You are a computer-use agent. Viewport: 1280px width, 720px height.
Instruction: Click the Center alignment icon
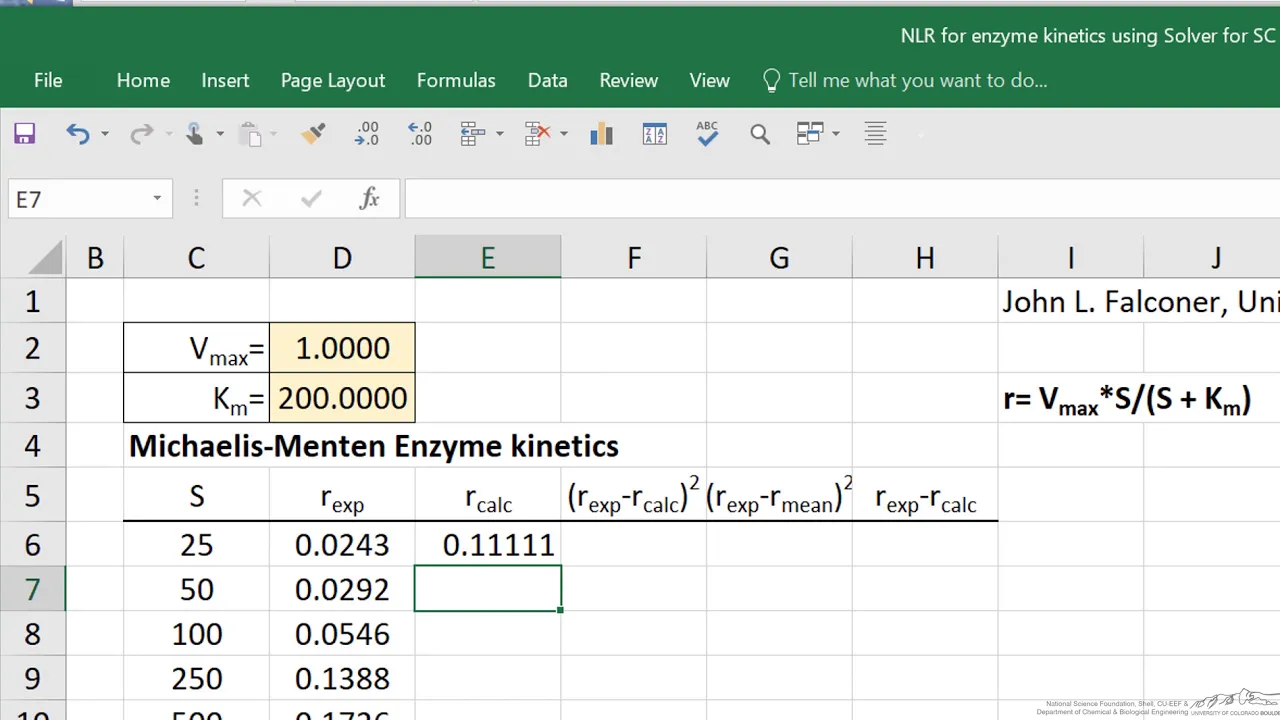point(875,134)
